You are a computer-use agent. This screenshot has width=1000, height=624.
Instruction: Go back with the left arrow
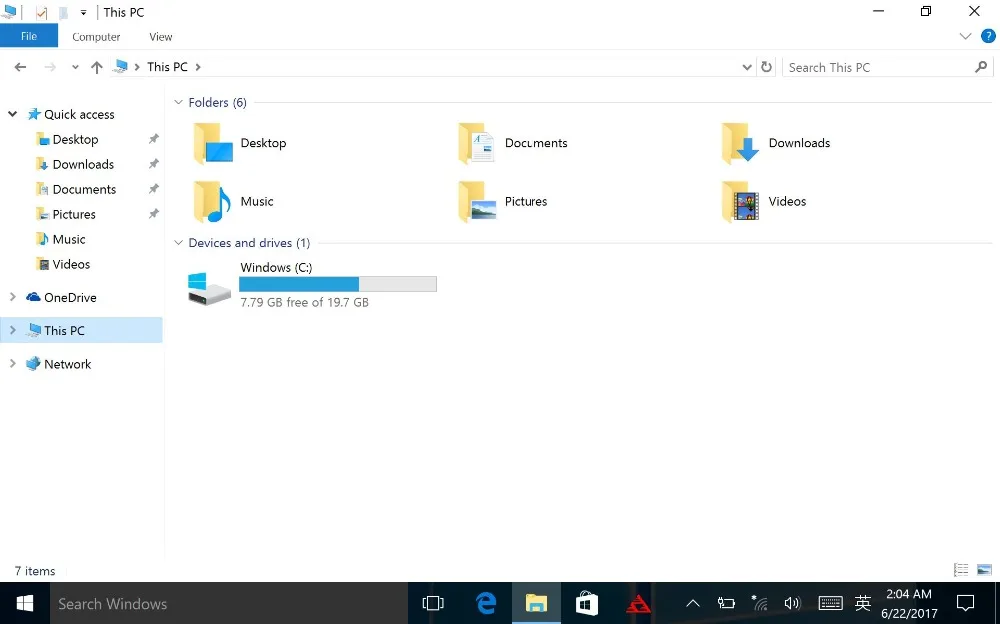tap(20, 67)
